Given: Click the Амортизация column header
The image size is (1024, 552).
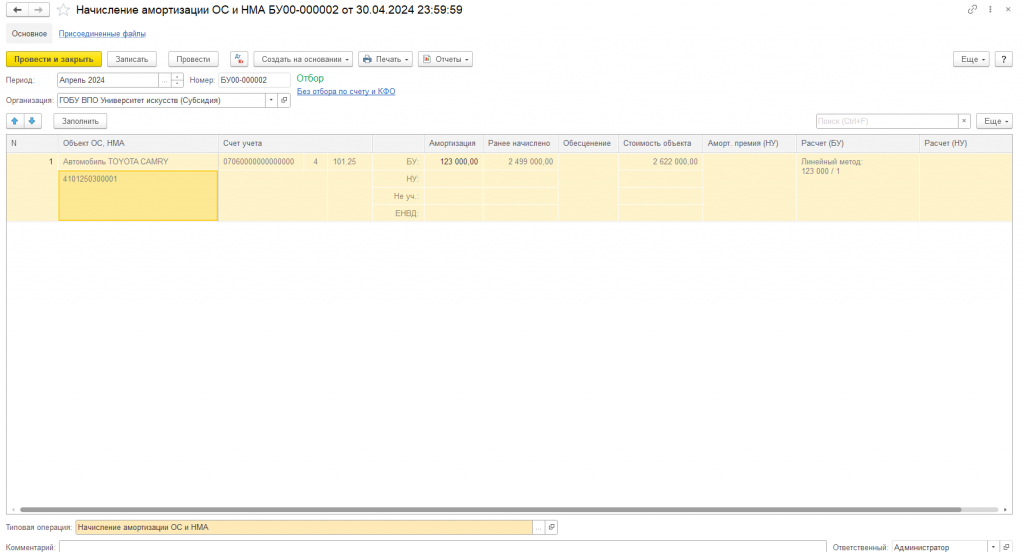Looking at the screenshot, I should click(x=452, y=143).
